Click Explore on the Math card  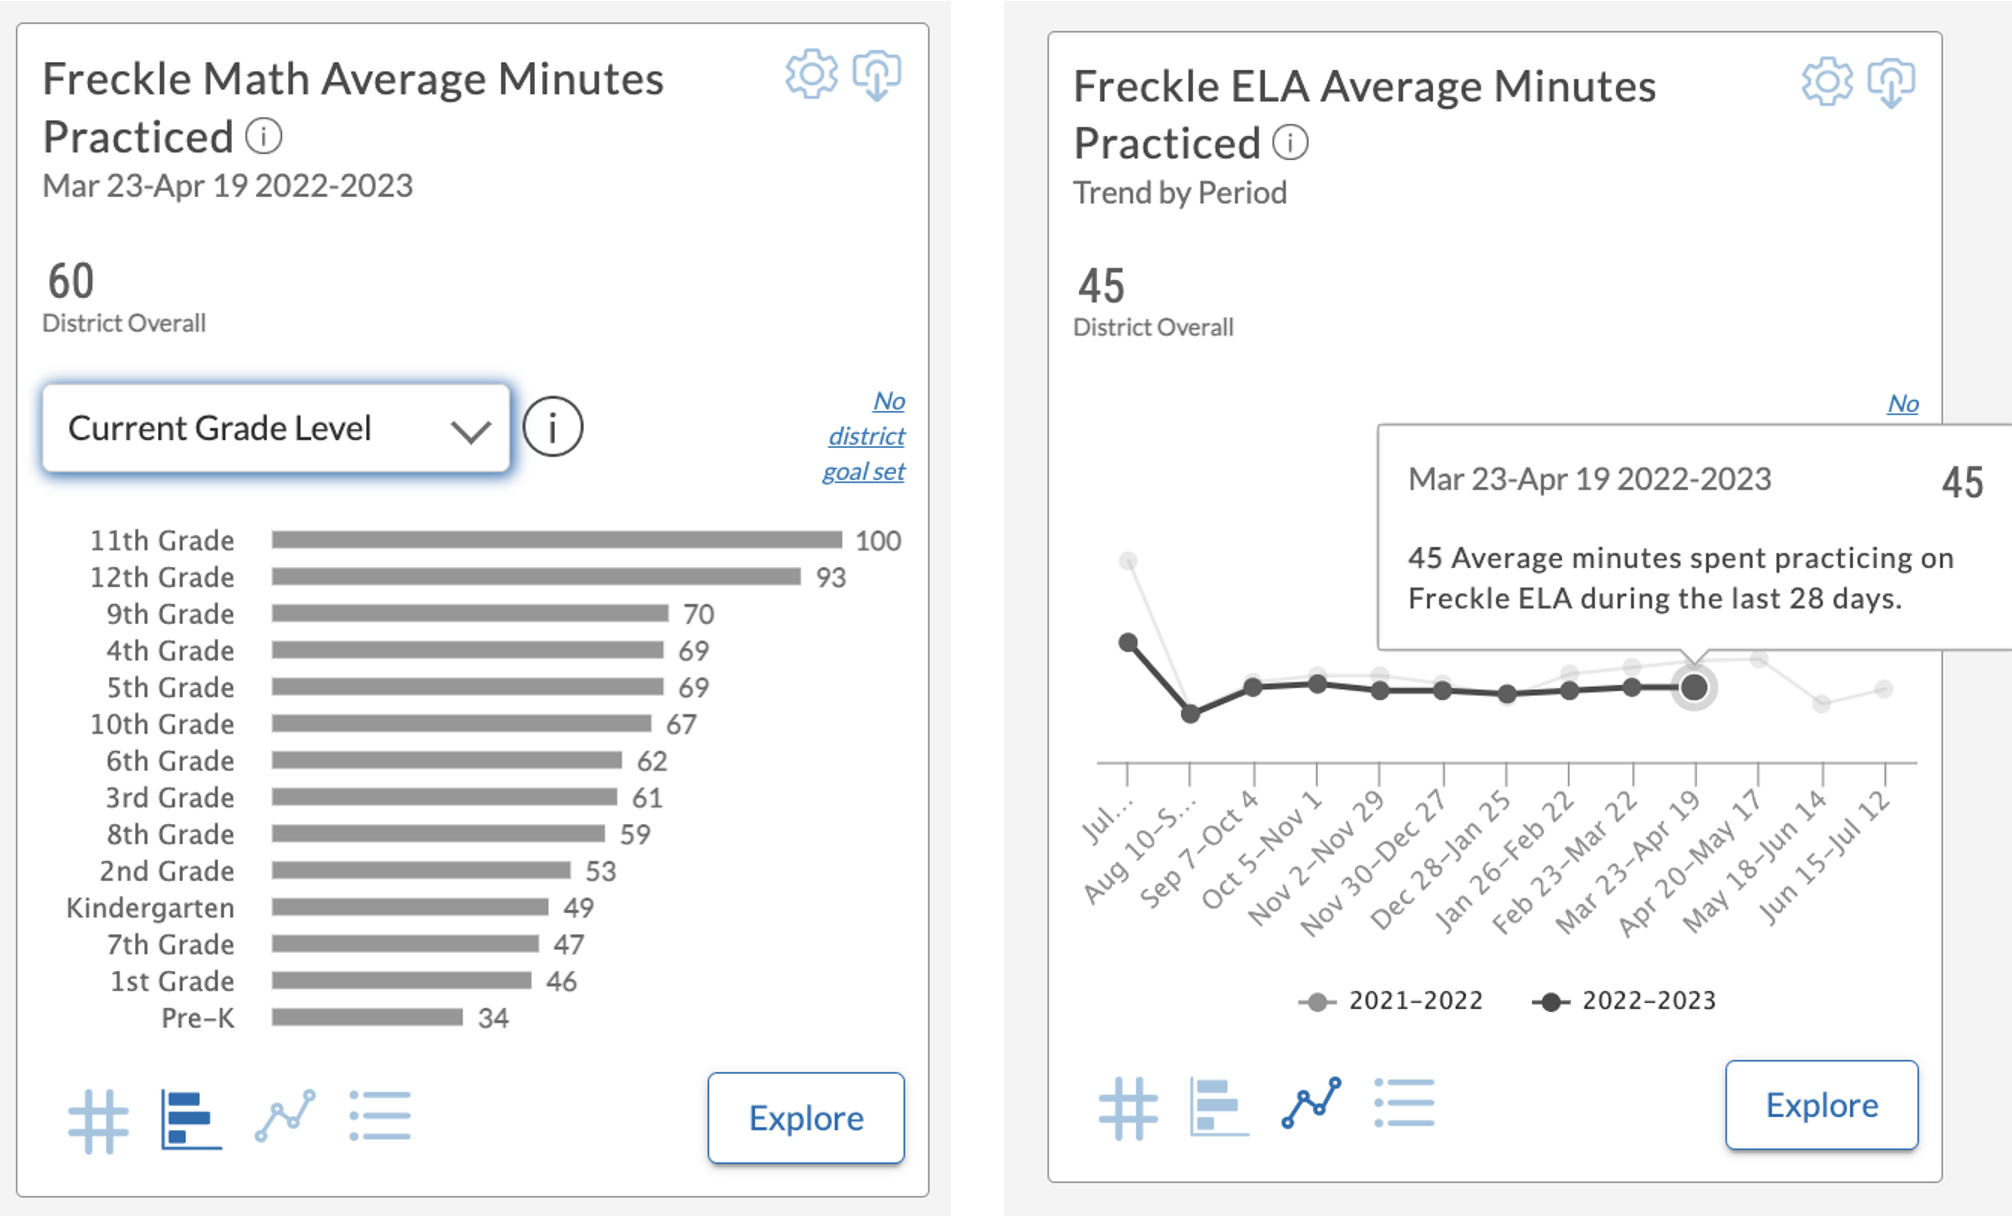[x=805, y=1118]
